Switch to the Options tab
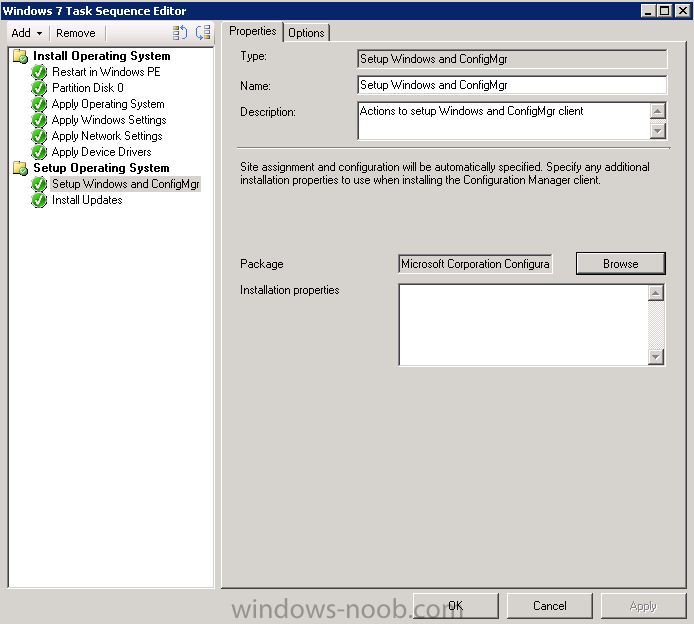The width and height of the screenshot is (694, 624). [306, 33]
